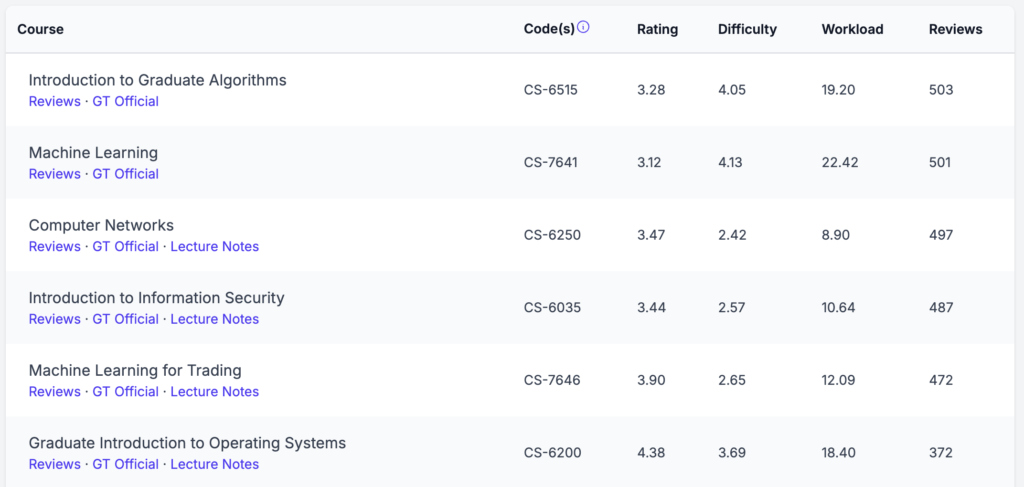Open Reviews link for Introduction to Graduate Algorithms
Image resolution: width=1024 pixels, height=487 pixels.
pyautogui.click(x=54, y=101)
